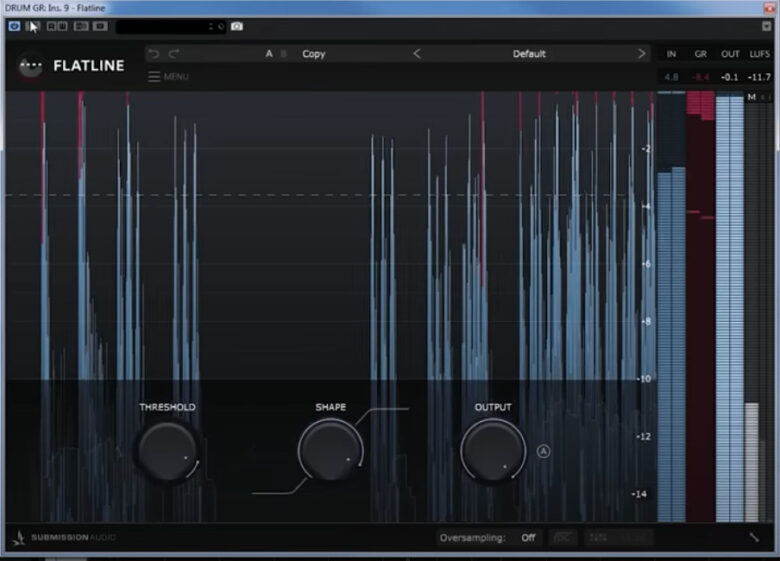Open the host preset name field
The width and height of the screenshot is (780, 561).
(x=171, y=26)
